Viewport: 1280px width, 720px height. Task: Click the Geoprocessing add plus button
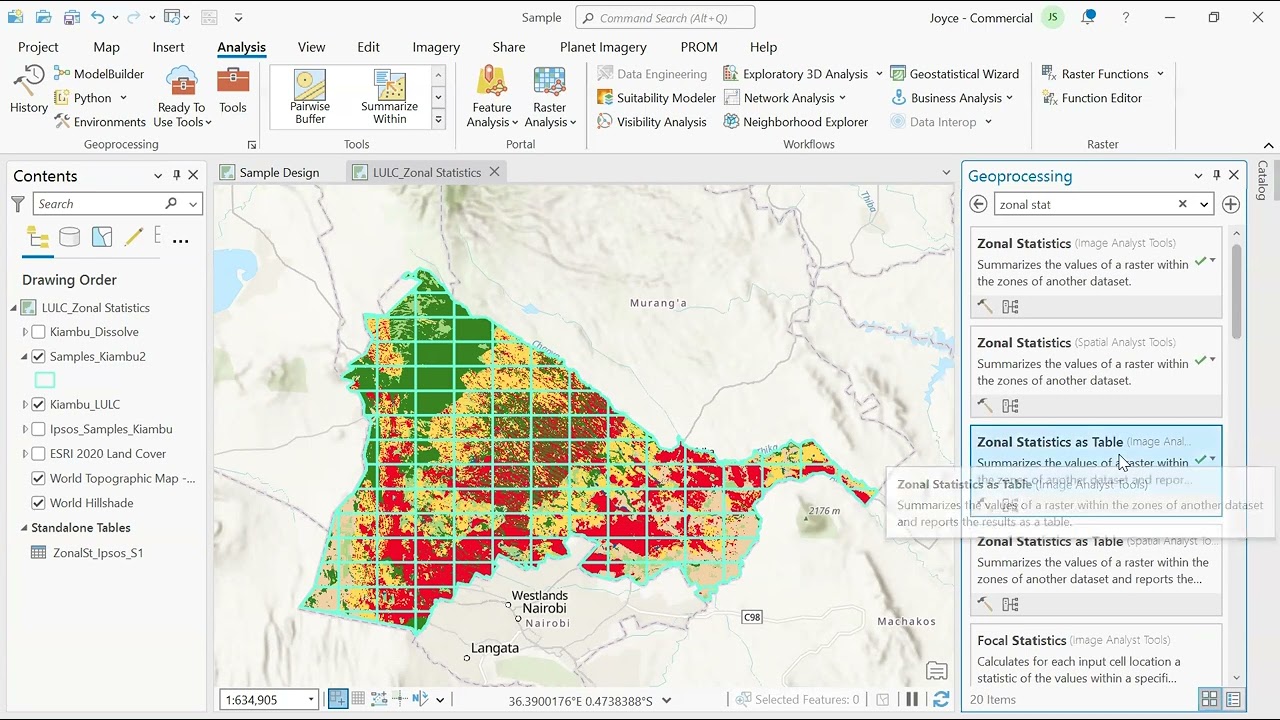pos(1231,204)
